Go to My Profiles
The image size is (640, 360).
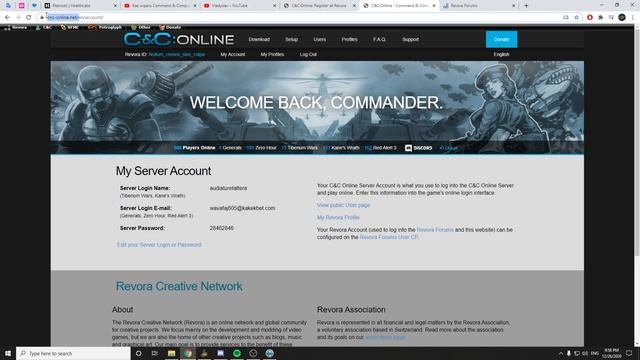[272, 54]
